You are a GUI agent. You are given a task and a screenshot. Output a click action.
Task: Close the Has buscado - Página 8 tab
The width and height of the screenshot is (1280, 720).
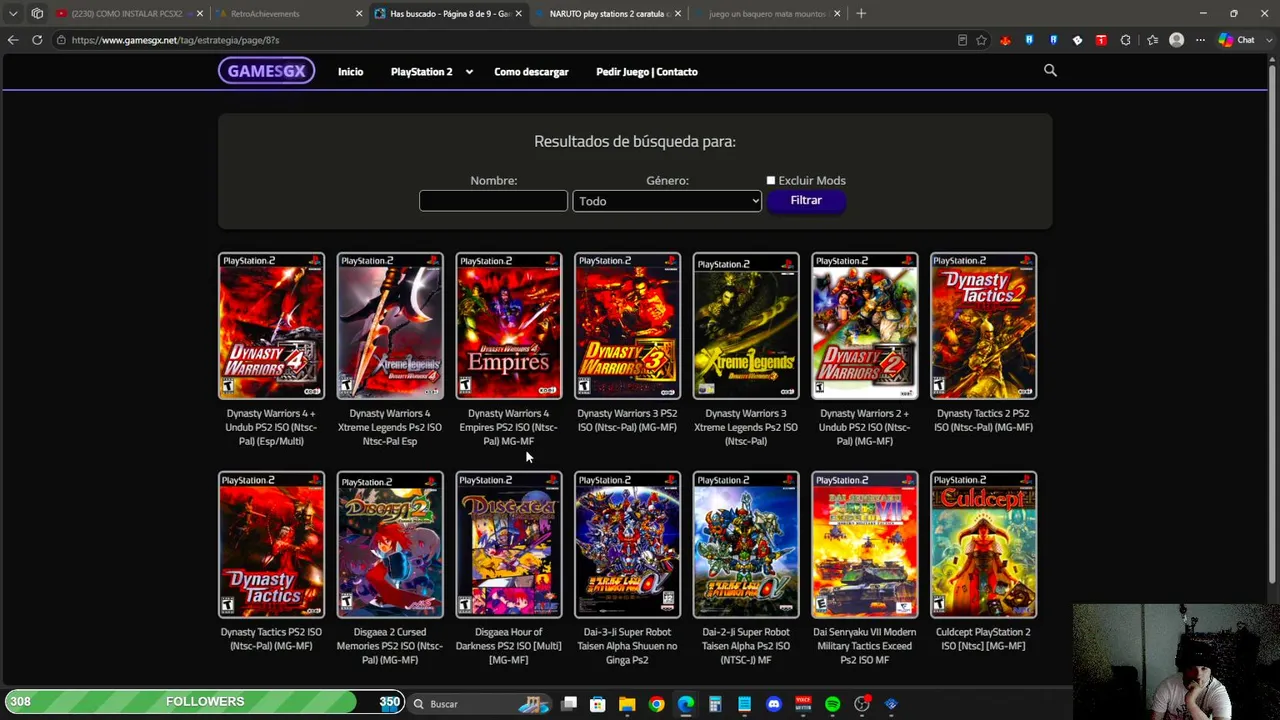point(518,14)
